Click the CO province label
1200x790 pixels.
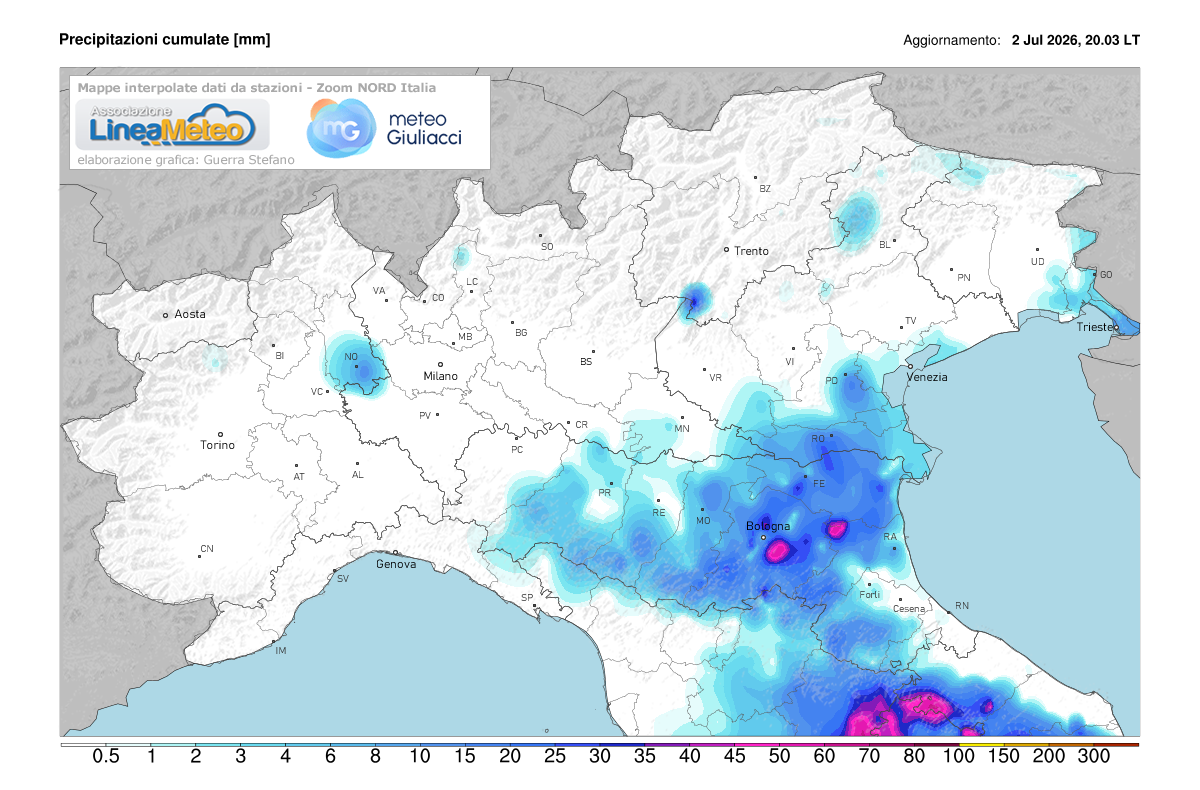[438, 298]
